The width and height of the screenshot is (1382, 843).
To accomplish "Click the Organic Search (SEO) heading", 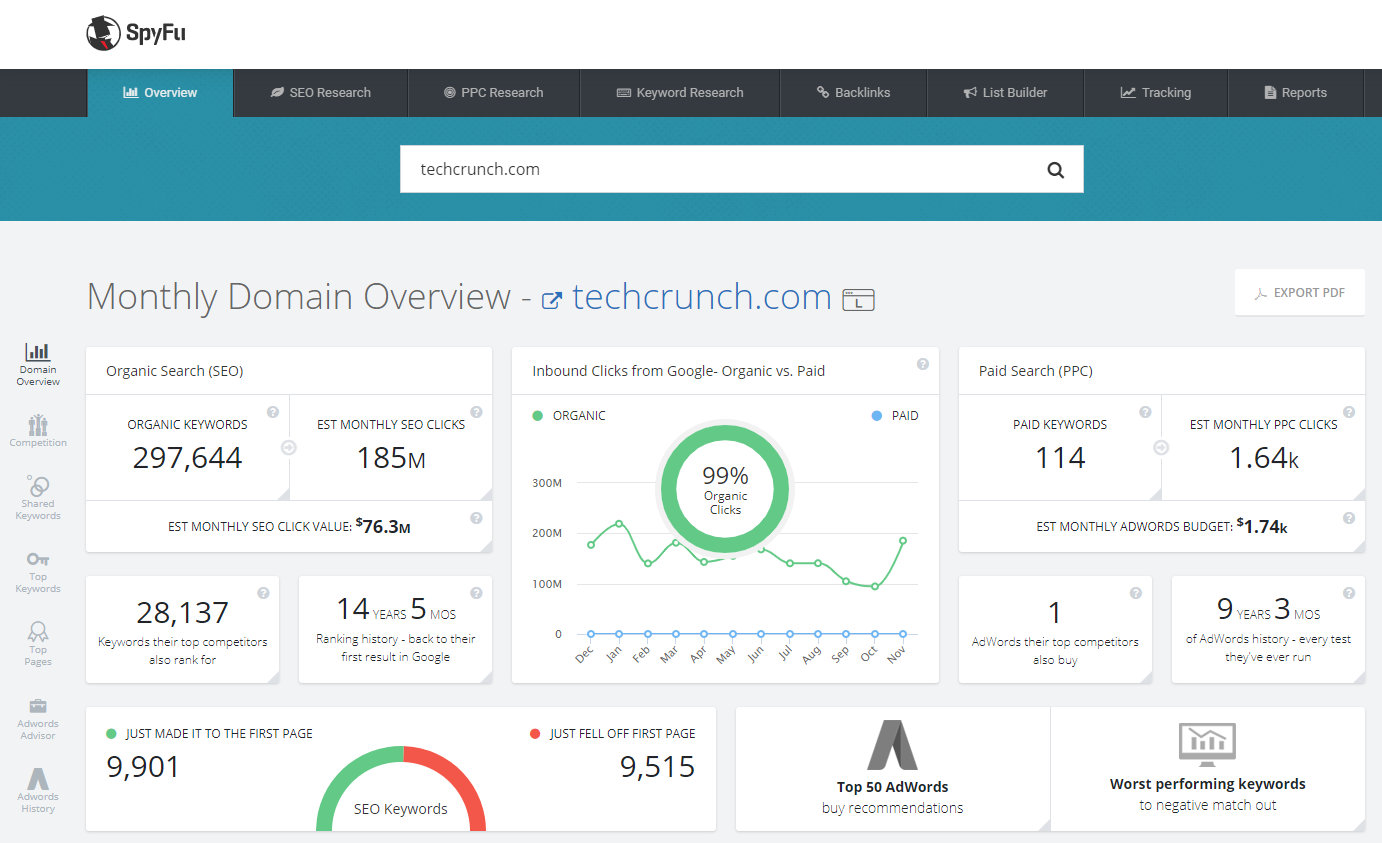I will (175, 371).
